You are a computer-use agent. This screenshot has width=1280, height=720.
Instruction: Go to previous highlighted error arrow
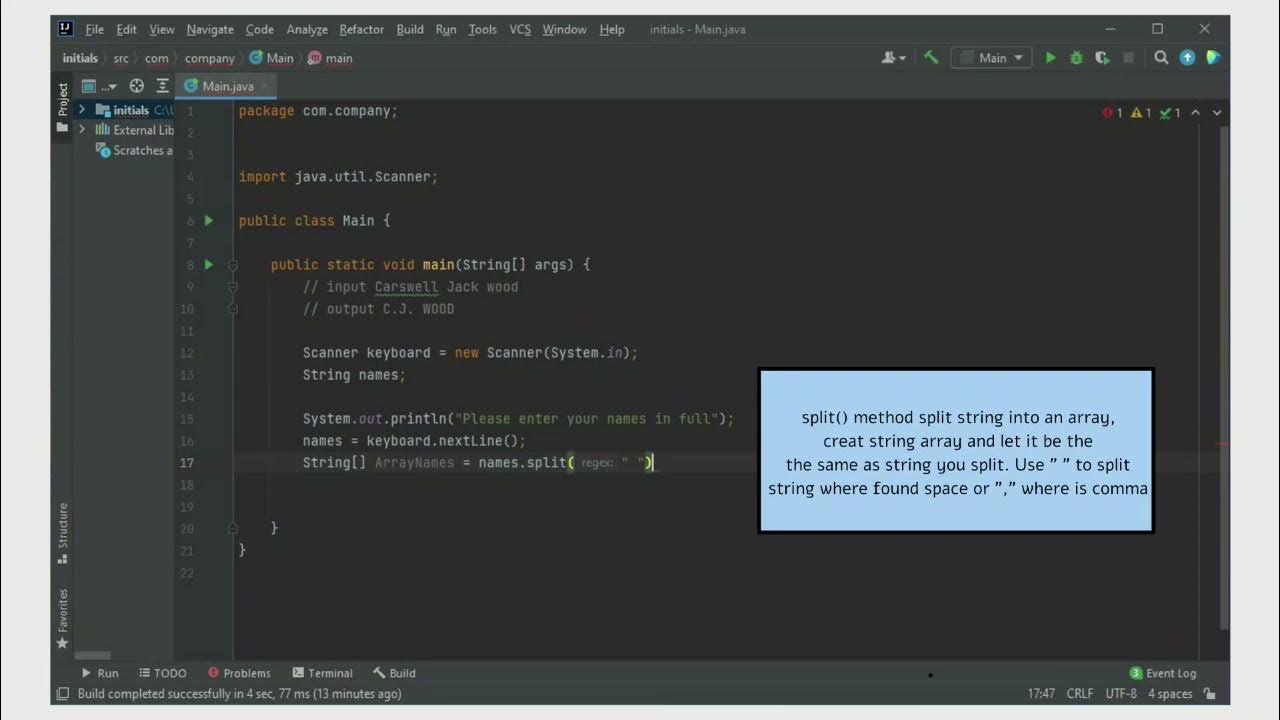[1197, 113]
